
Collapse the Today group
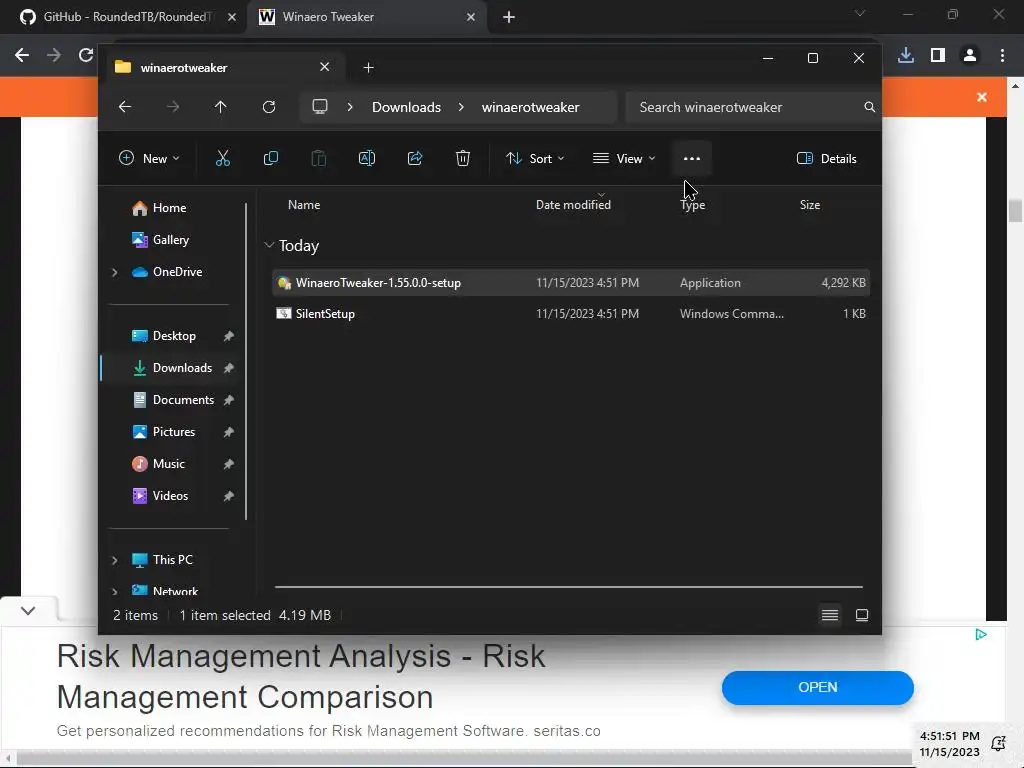[x=269, y=245]
